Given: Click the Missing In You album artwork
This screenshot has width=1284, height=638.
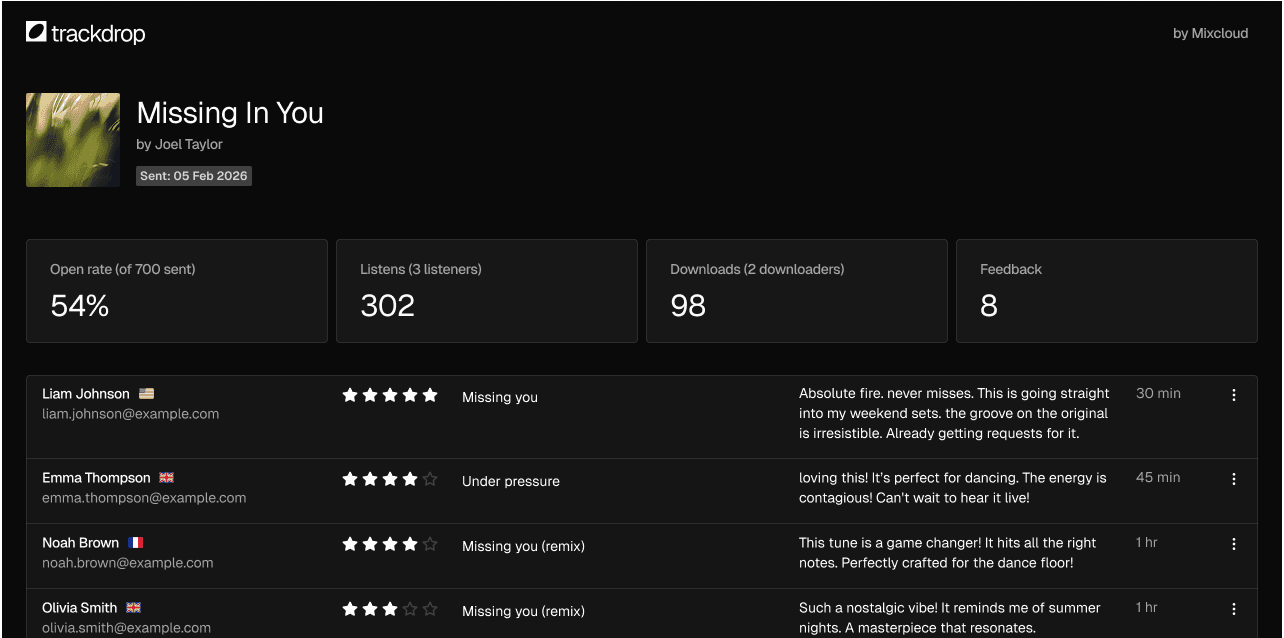Looking at the screenshot, I should [x=73, y=140].
